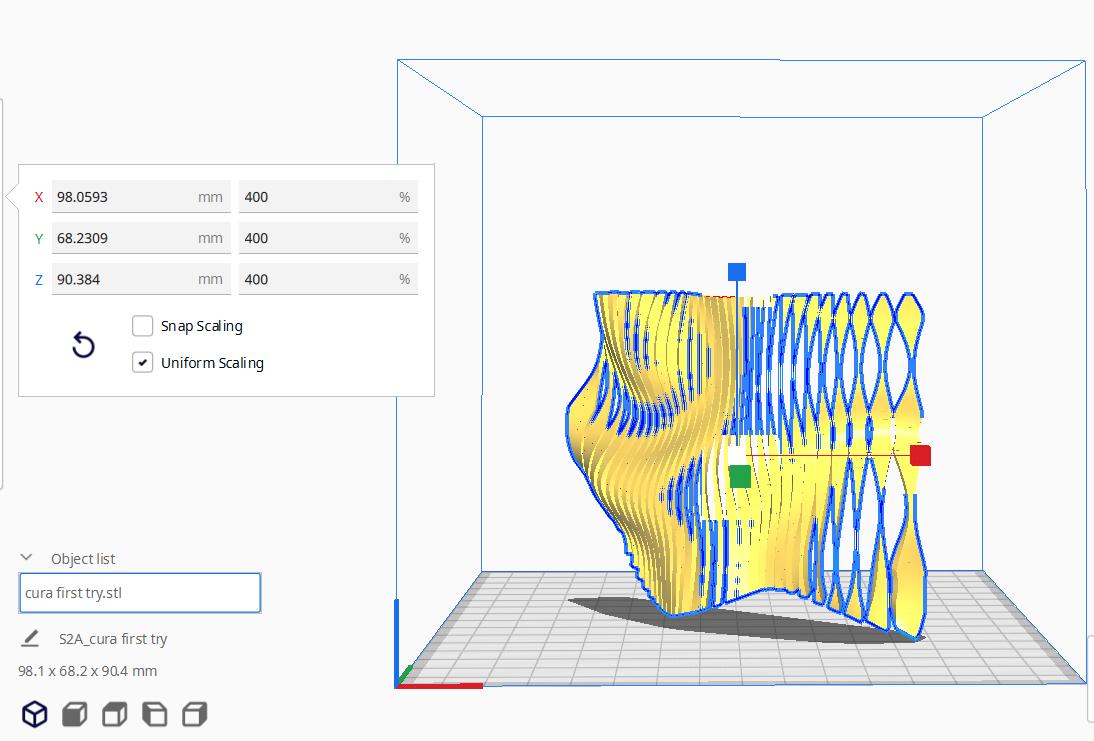
Task: Edit the X scale percentage field
Action: (x=329, y=197)
